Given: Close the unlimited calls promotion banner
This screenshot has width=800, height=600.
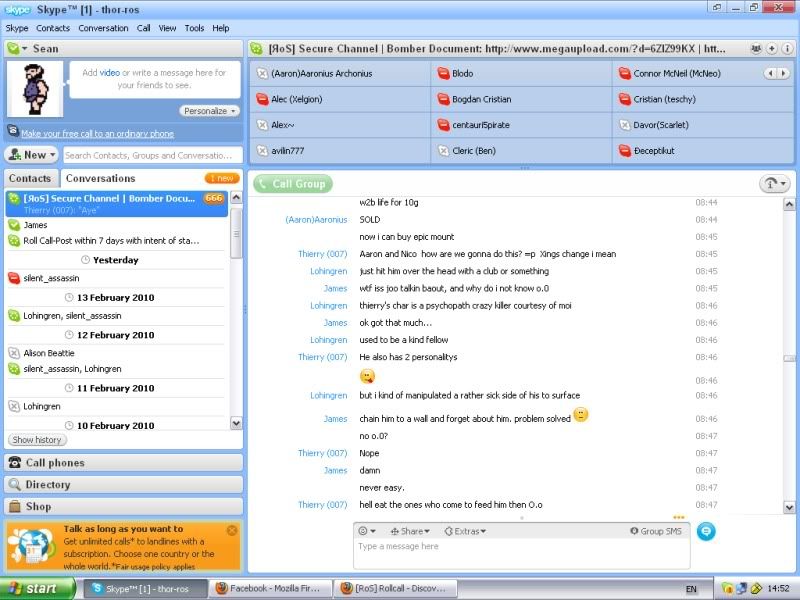Looking at the screenshot, I should 232,530.
